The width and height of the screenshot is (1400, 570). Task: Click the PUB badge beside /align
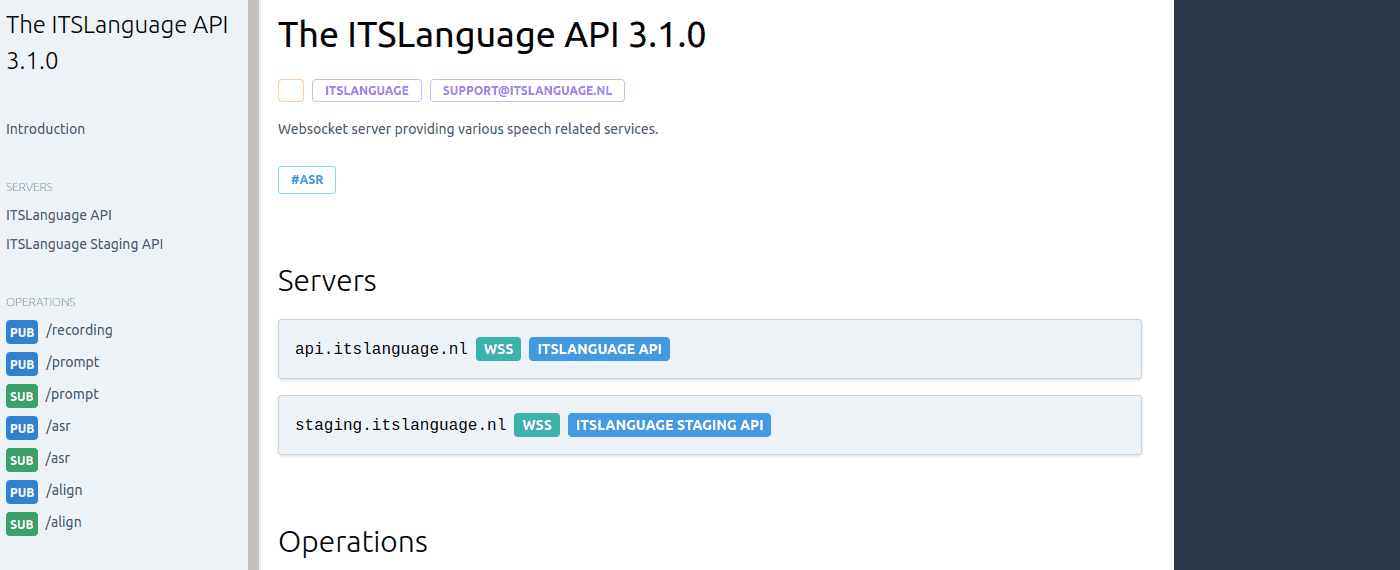[22, 492]
